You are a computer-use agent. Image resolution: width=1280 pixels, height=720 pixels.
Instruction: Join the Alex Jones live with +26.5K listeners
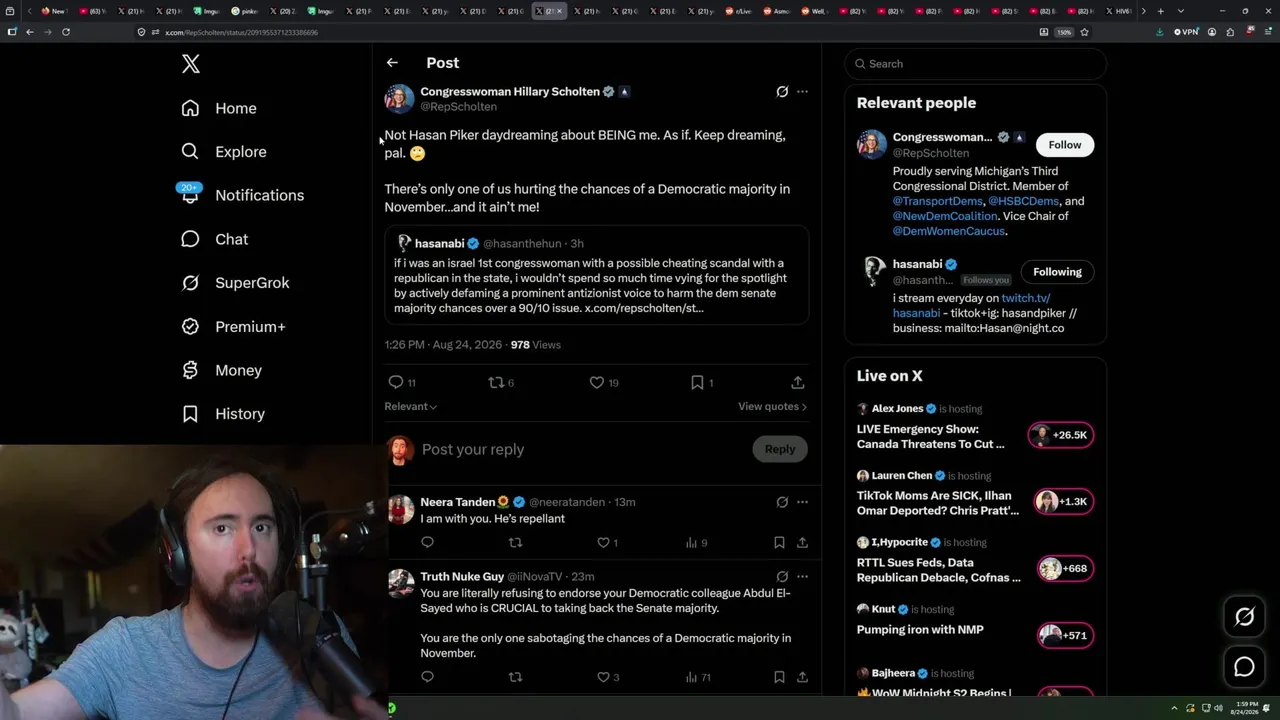point(1061,435)
